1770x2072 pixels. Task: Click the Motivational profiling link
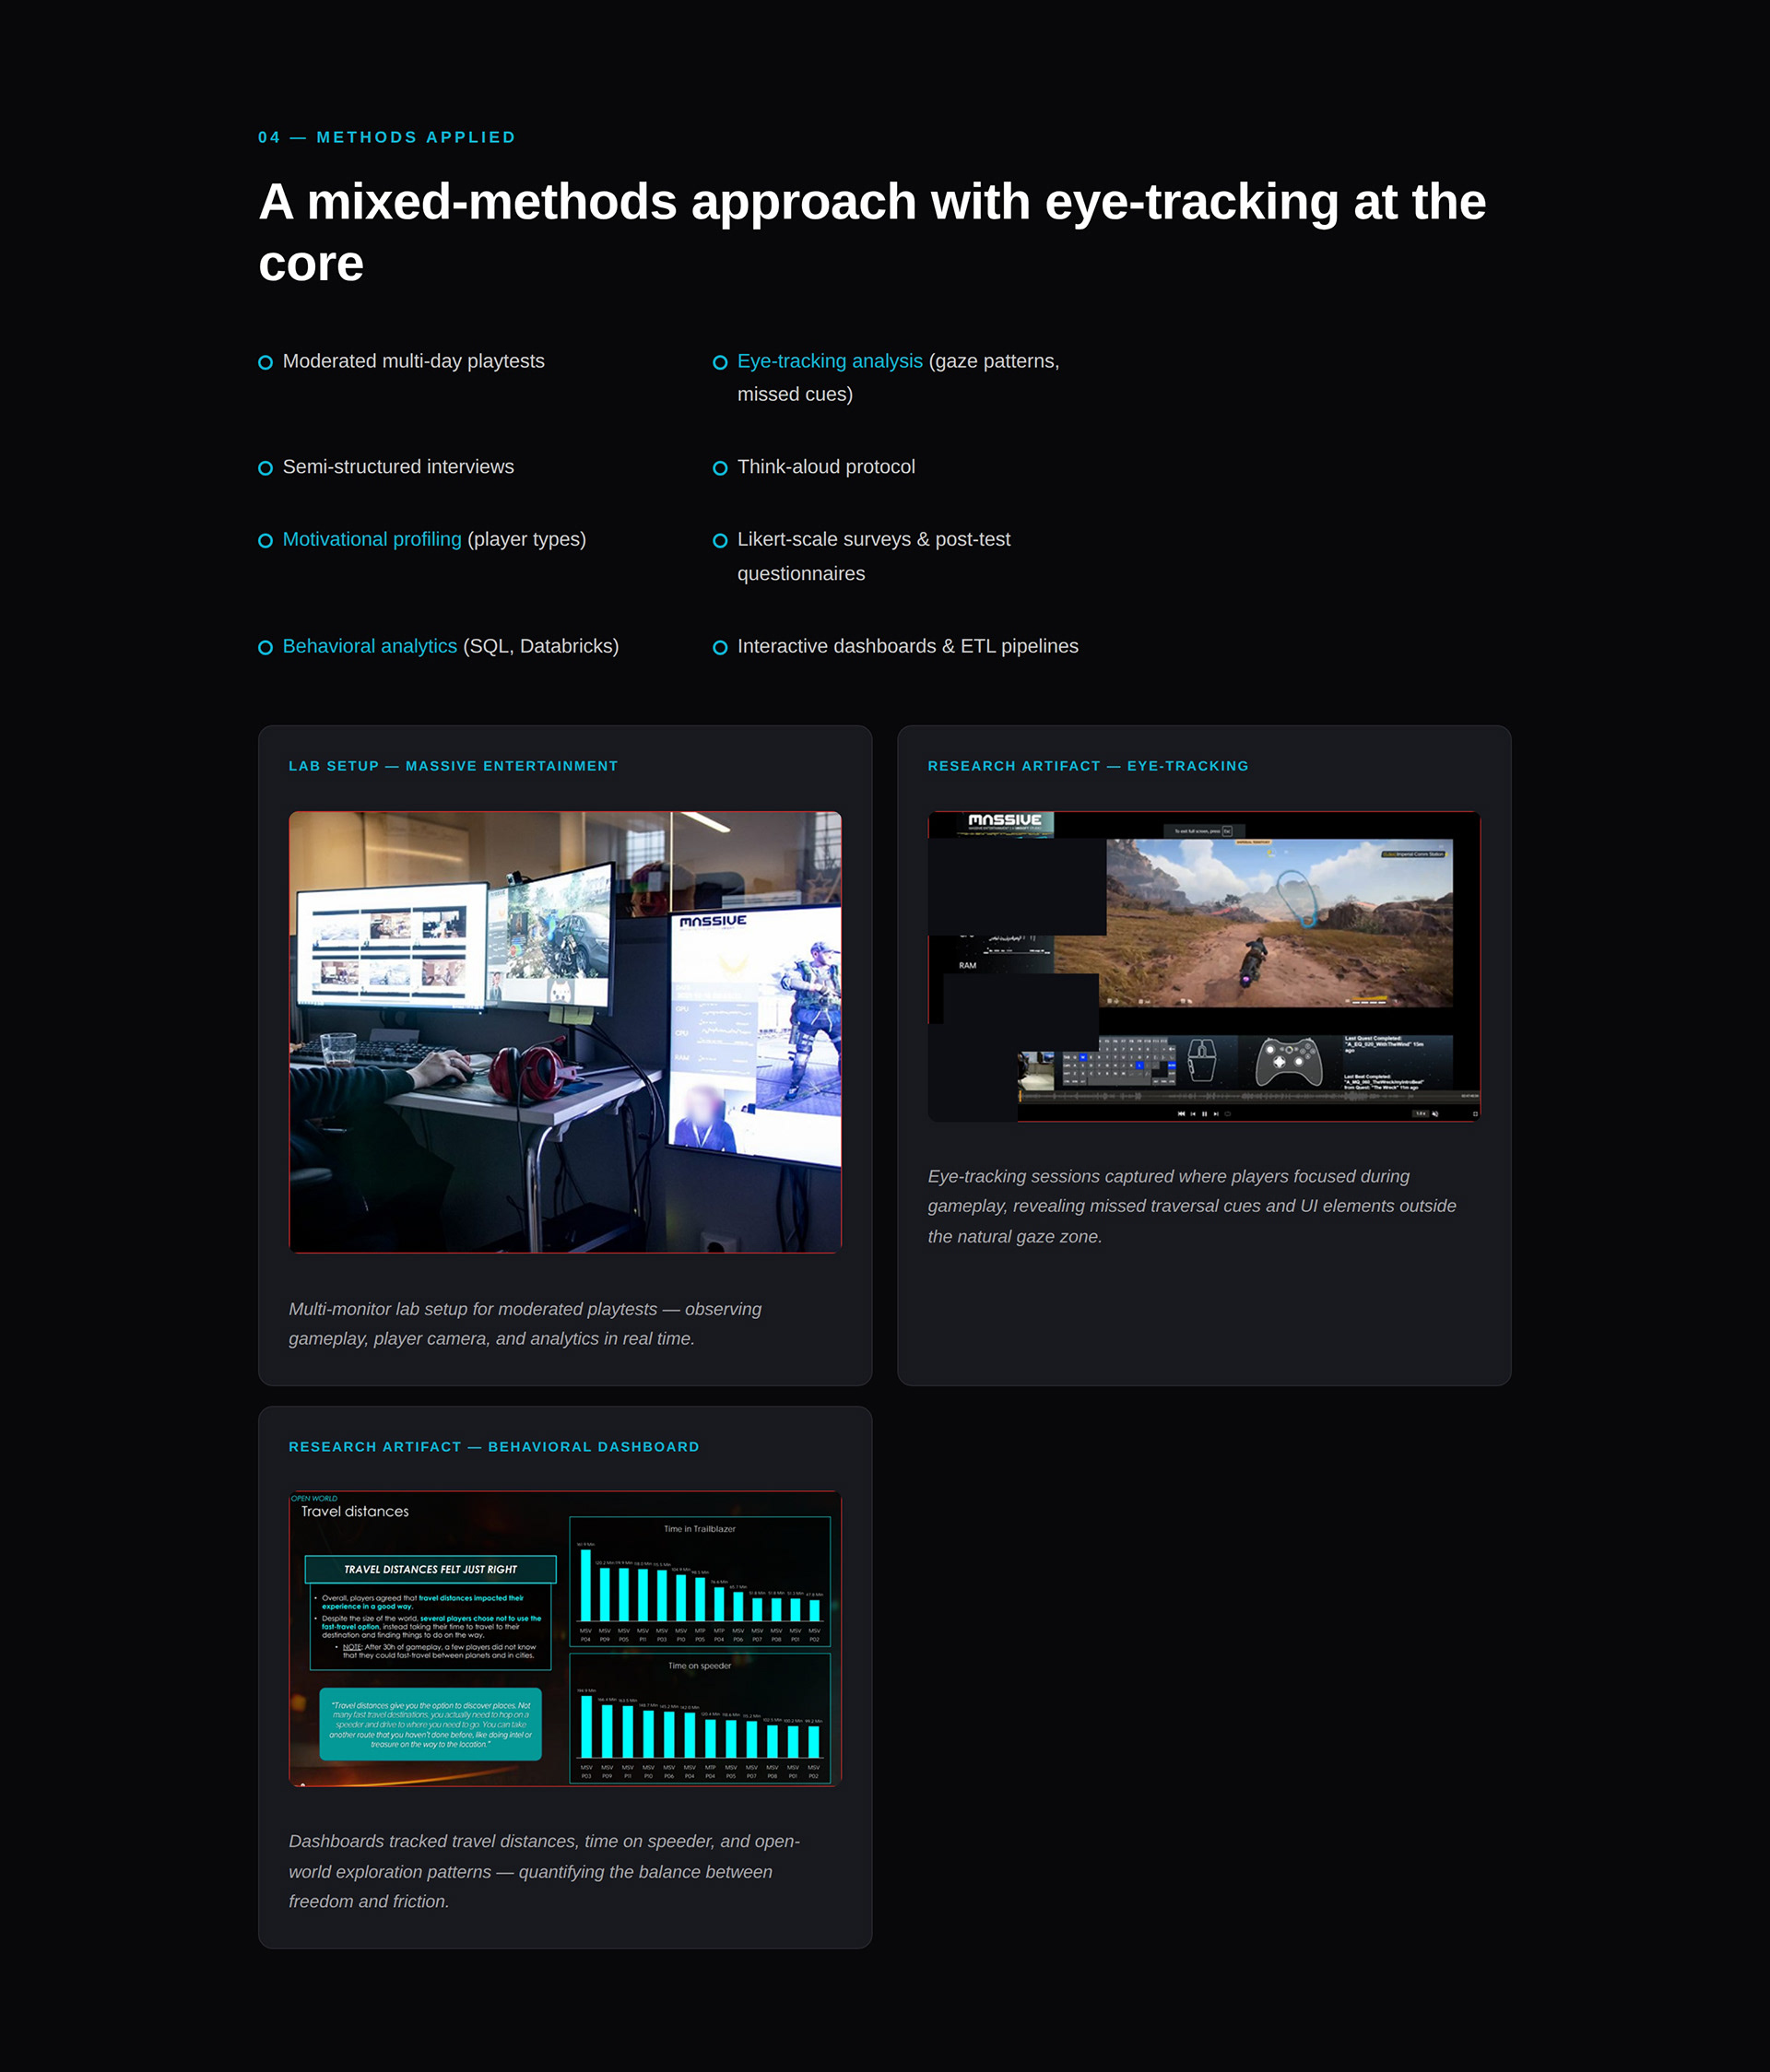point(371,539)
